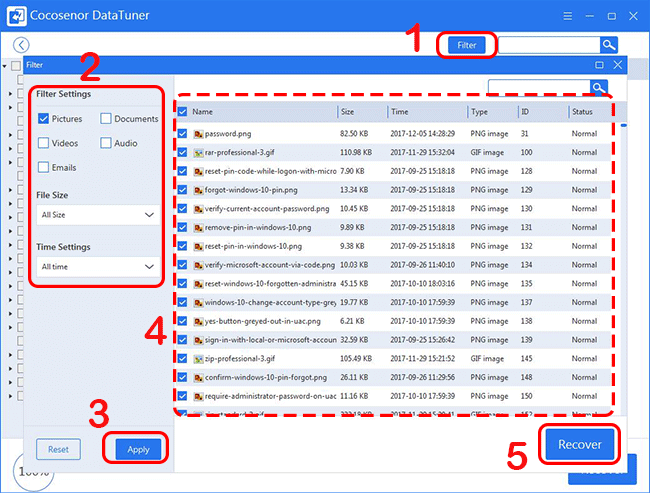Viewport: 650px width, 493px height.
Task: Click the Filter dialog search magnifier button
Action: [x=599, y=87]
